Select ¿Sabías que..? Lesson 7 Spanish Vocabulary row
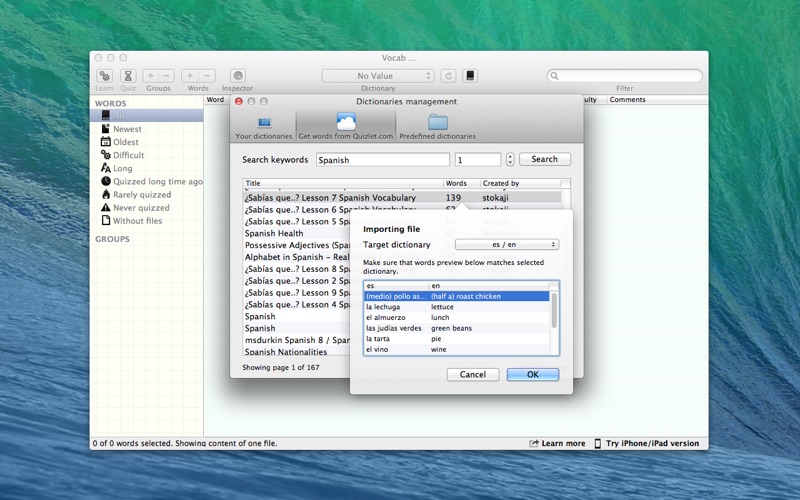 (x=402, y=197)
